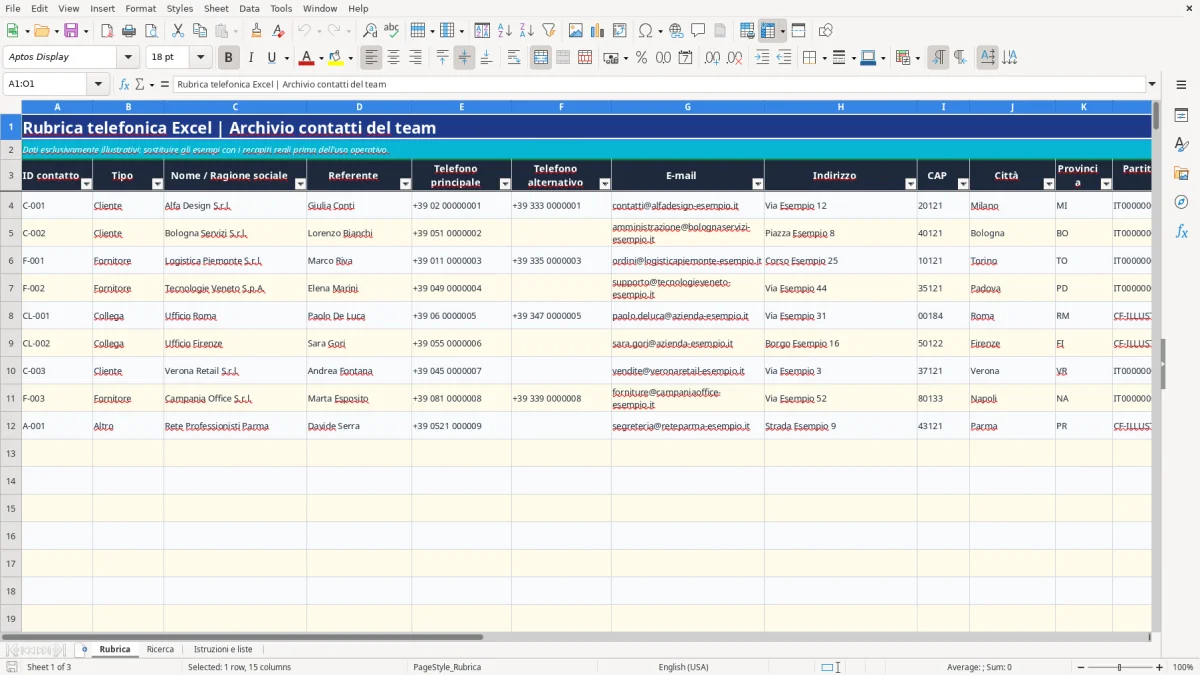Export directly as PDF
This screenshot has width=1200, height=675.
point(107,31)
